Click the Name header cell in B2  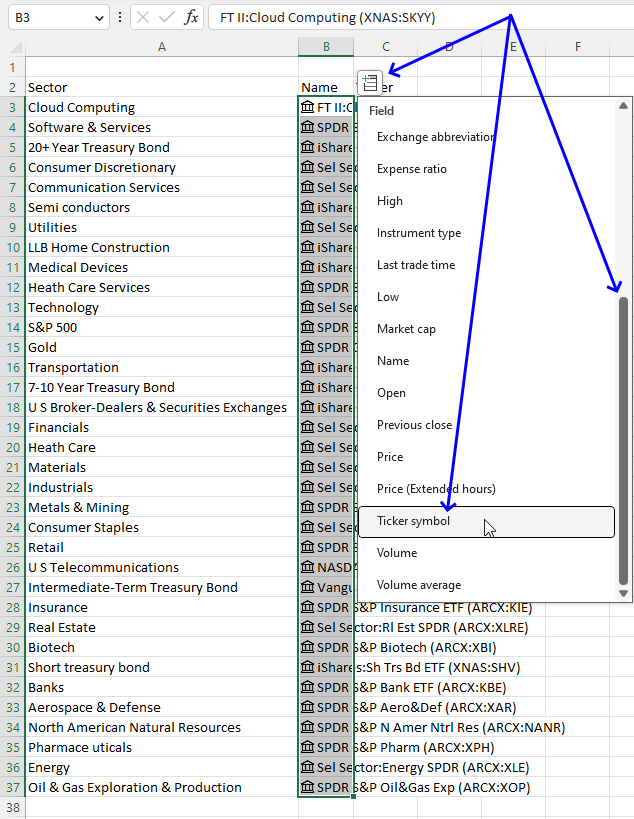(326, 87)
